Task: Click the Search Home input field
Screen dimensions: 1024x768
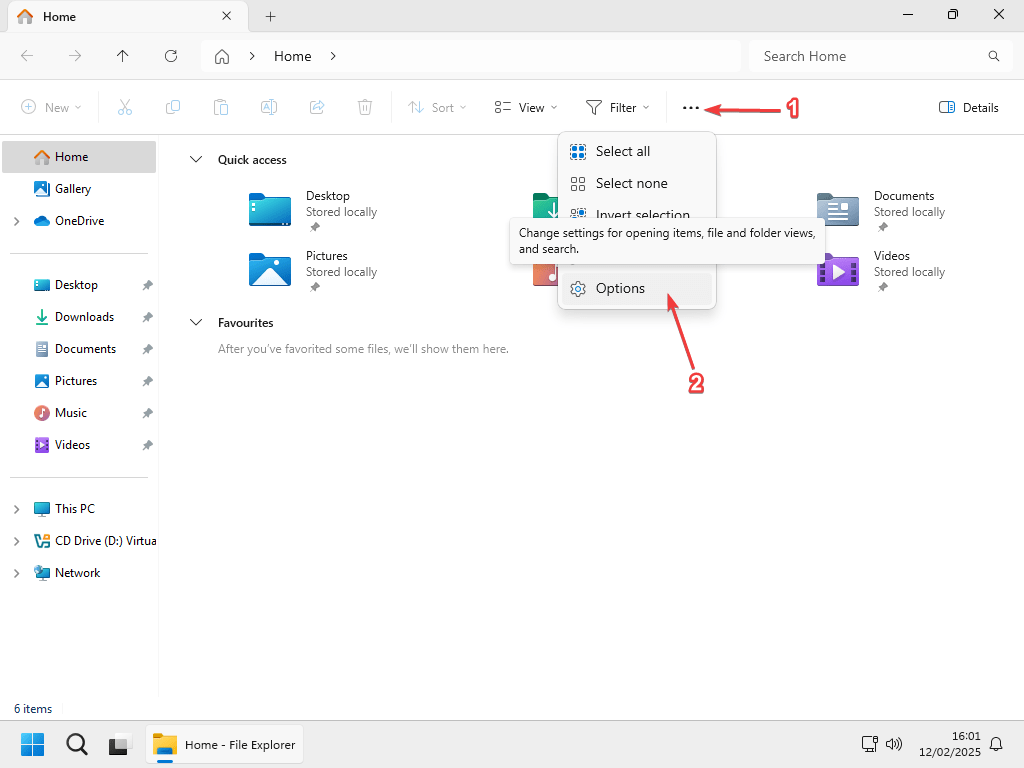Action: coord(868,56)
